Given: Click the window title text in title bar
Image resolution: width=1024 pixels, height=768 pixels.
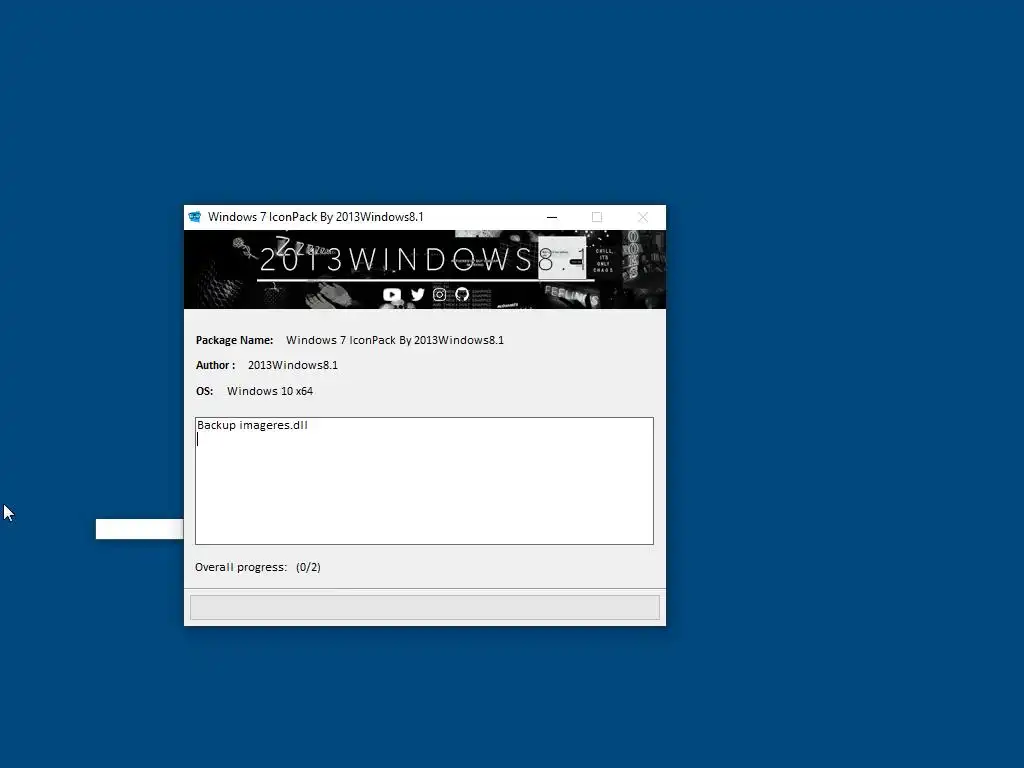Looking at the screenshot, I should (x=315, y=217).
